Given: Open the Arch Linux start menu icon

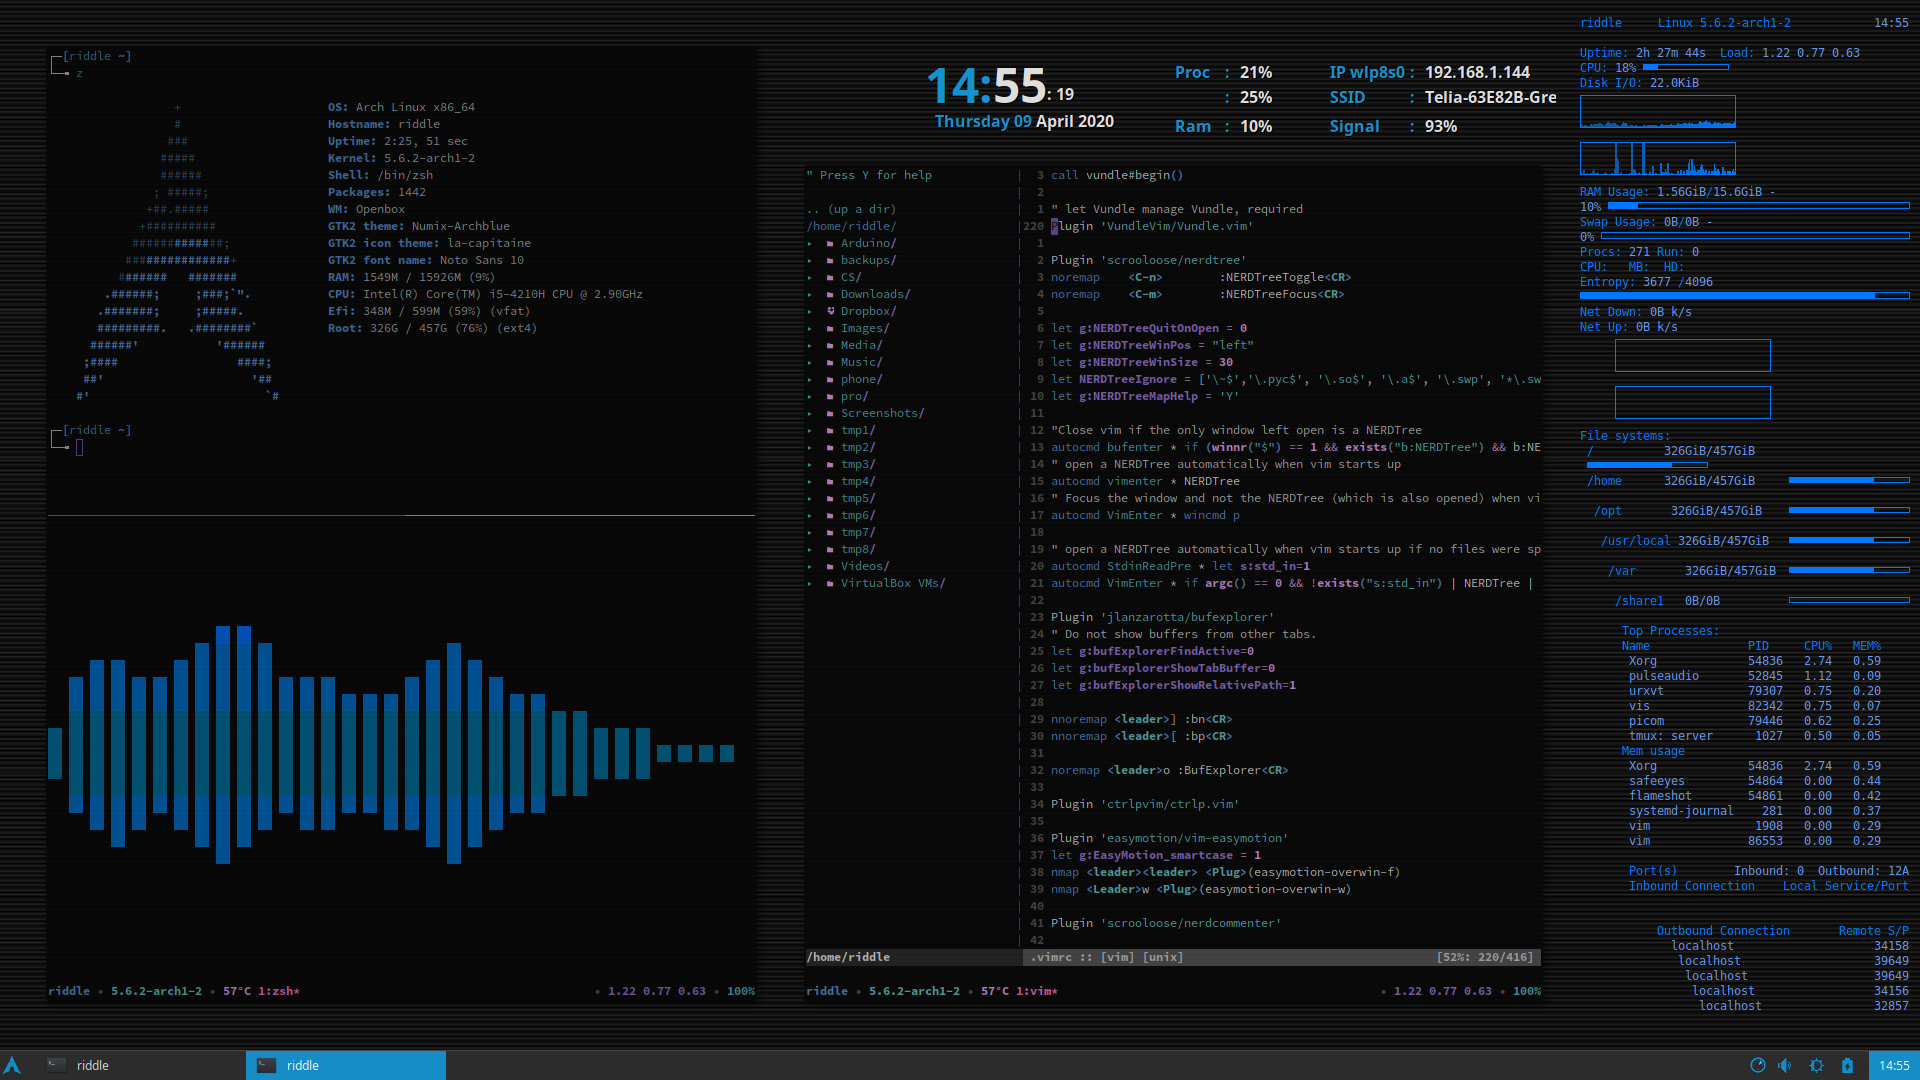Looking at the screenshot, I should point(12,1065).
